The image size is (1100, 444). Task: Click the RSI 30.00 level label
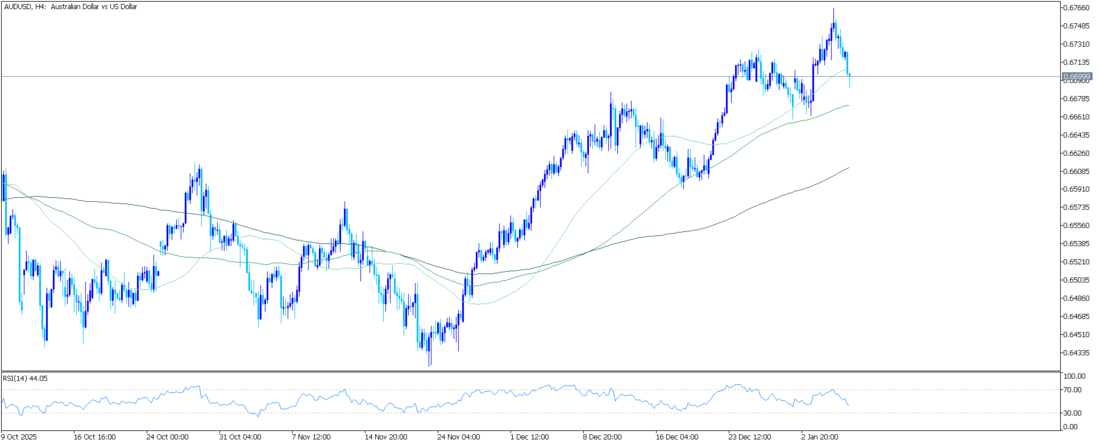coord(1073,412)
